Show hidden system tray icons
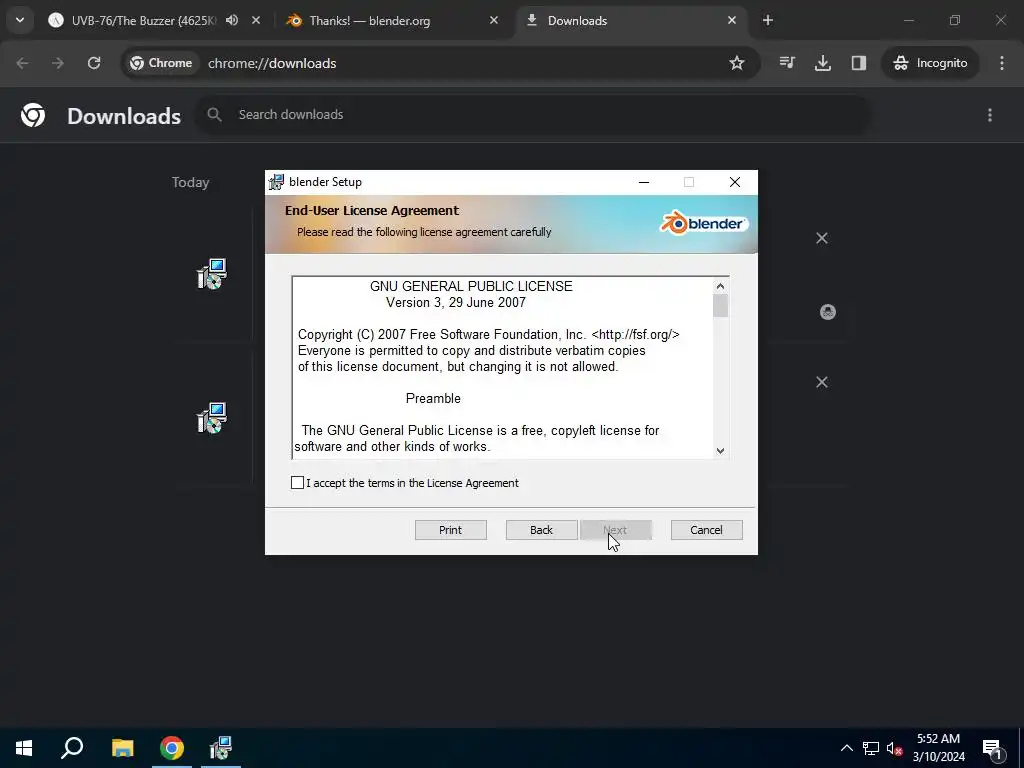The width and height of the screenshot is (1024, 768). [846, 748]
